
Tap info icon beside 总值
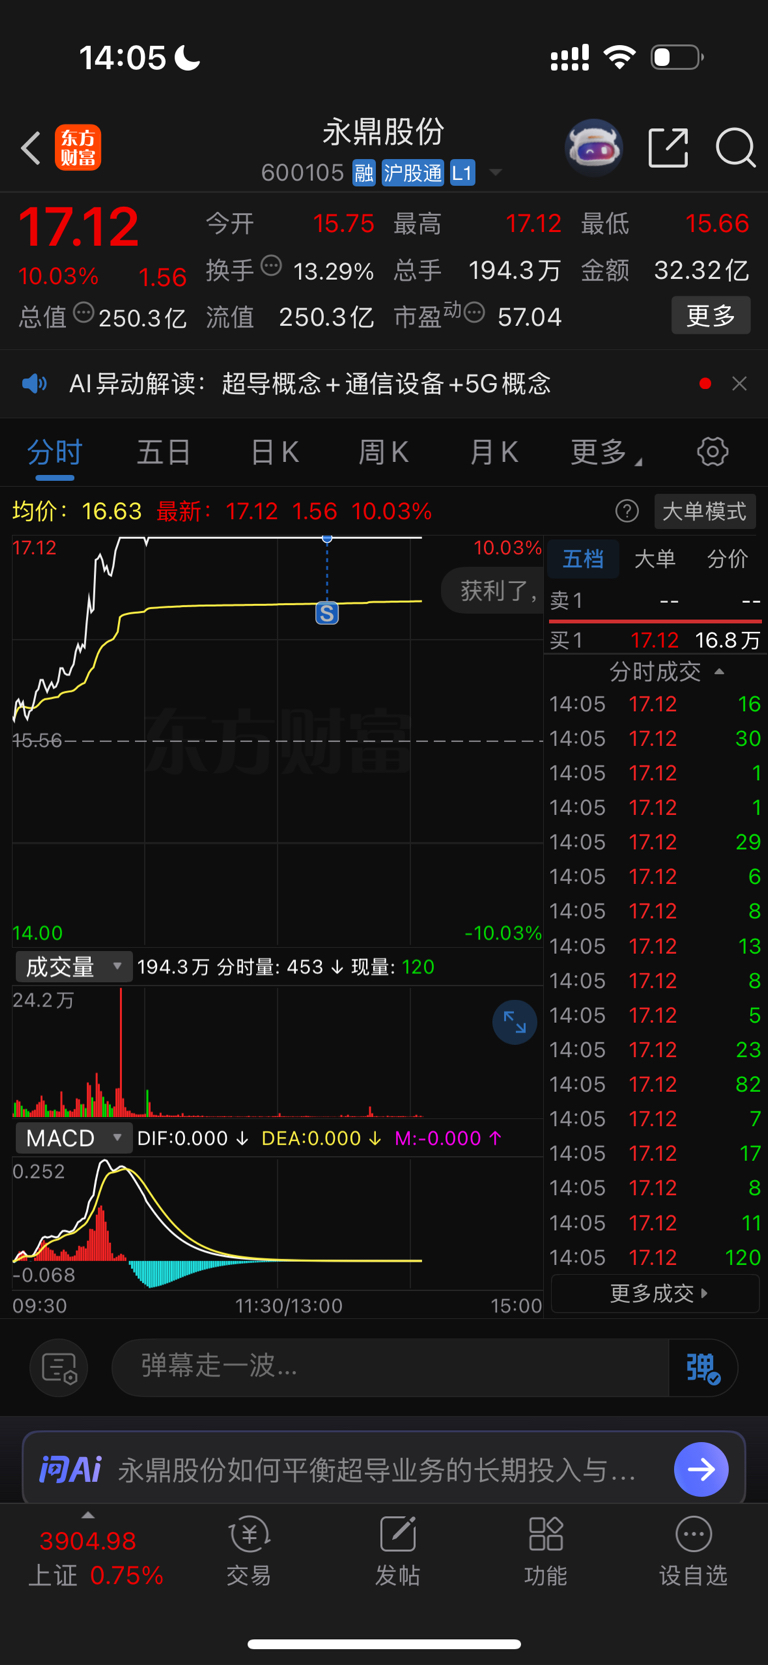(84, 313)
